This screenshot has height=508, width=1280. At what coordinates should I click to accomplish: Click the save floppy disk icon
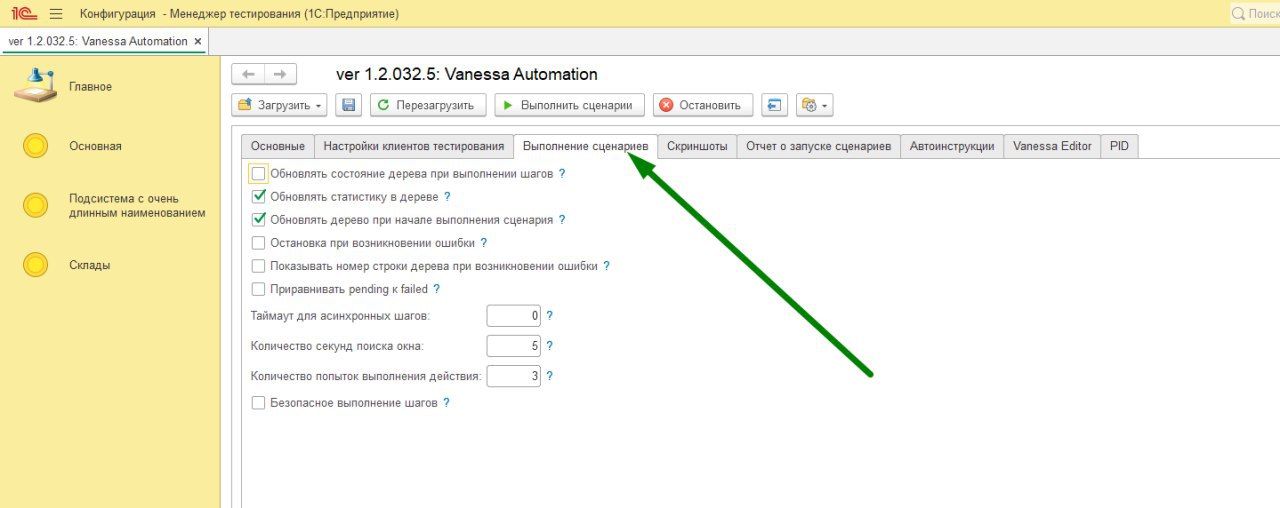click(348, 105)
